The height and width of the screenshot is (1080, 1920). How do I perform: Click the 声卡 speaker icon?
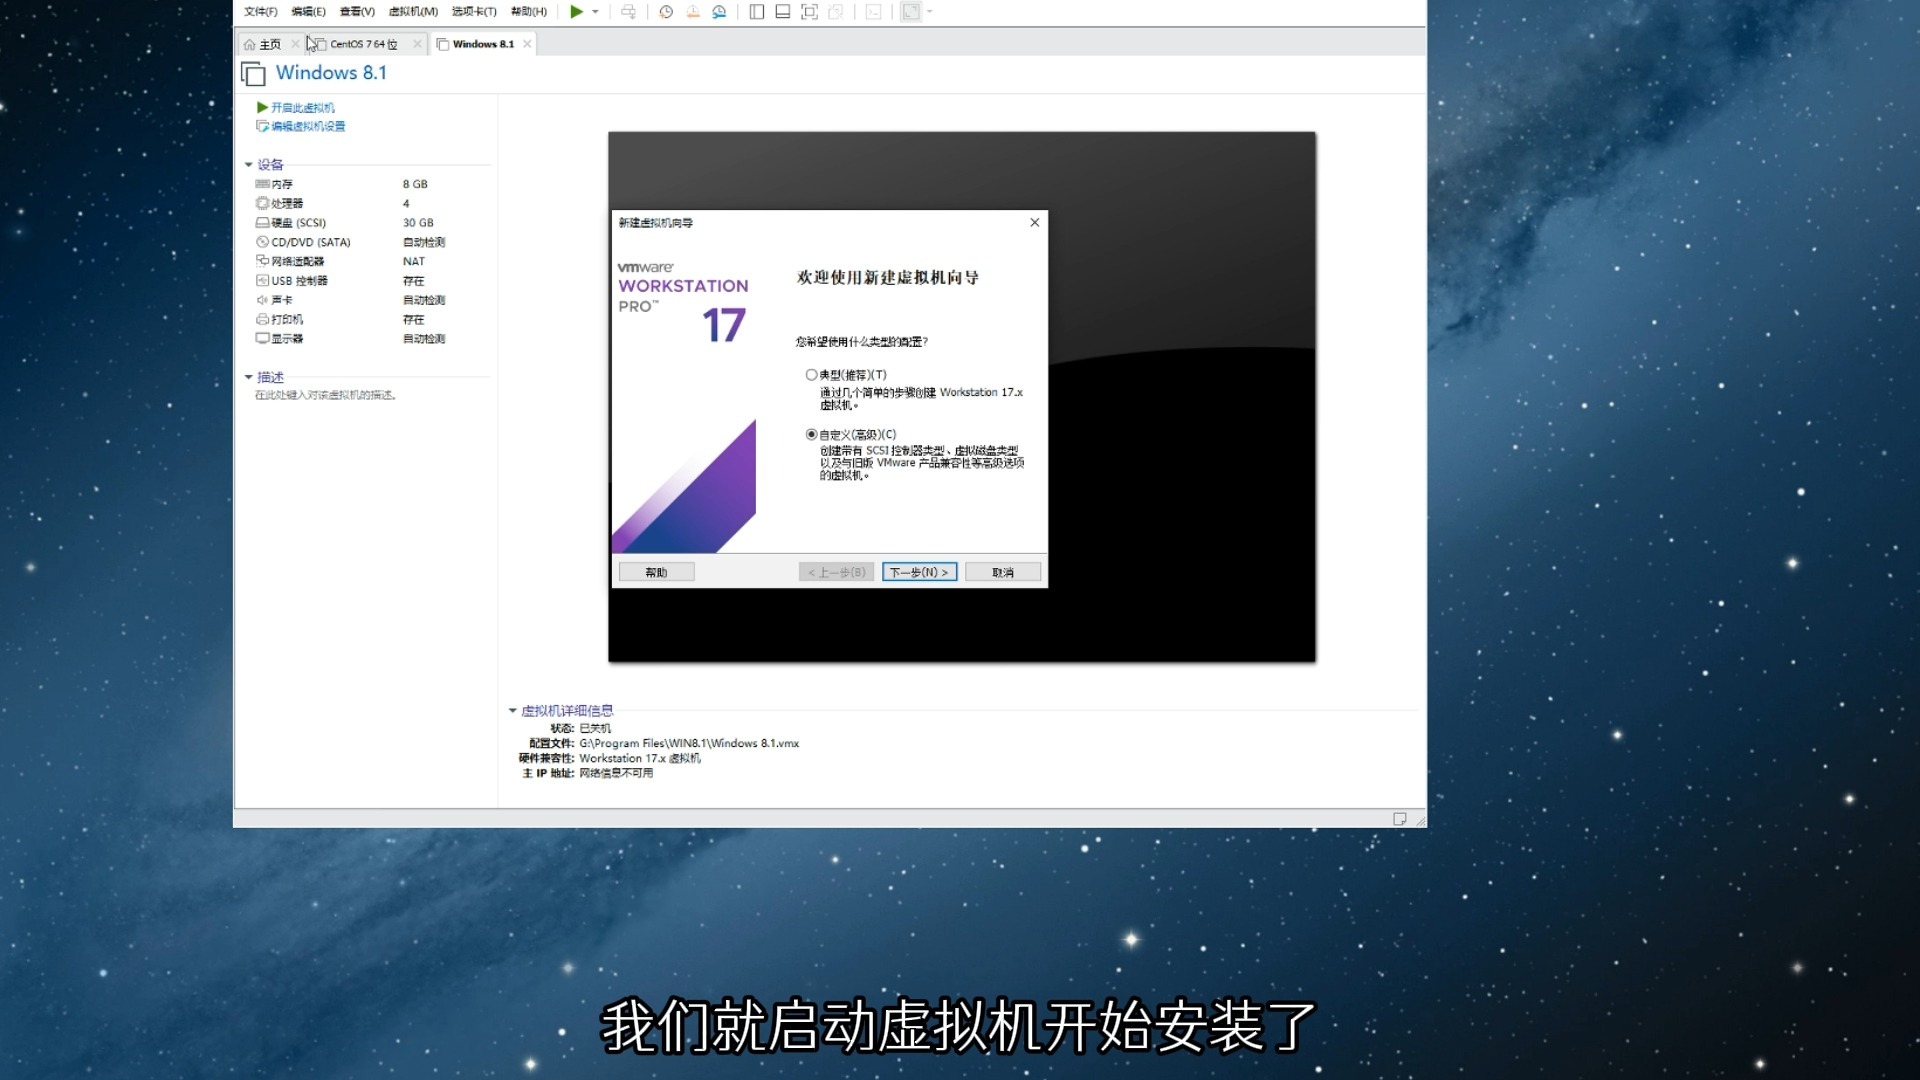pyautogui.click(x=262, y=300)
